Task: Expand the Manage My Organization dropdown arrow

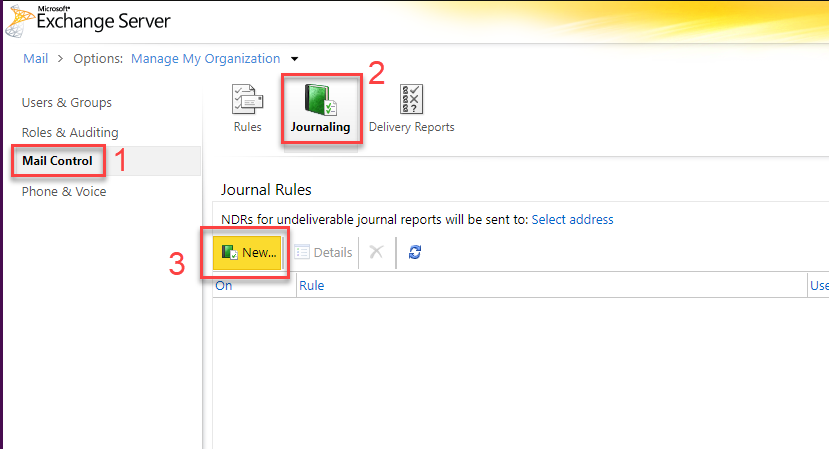Action: click(294, 59)
